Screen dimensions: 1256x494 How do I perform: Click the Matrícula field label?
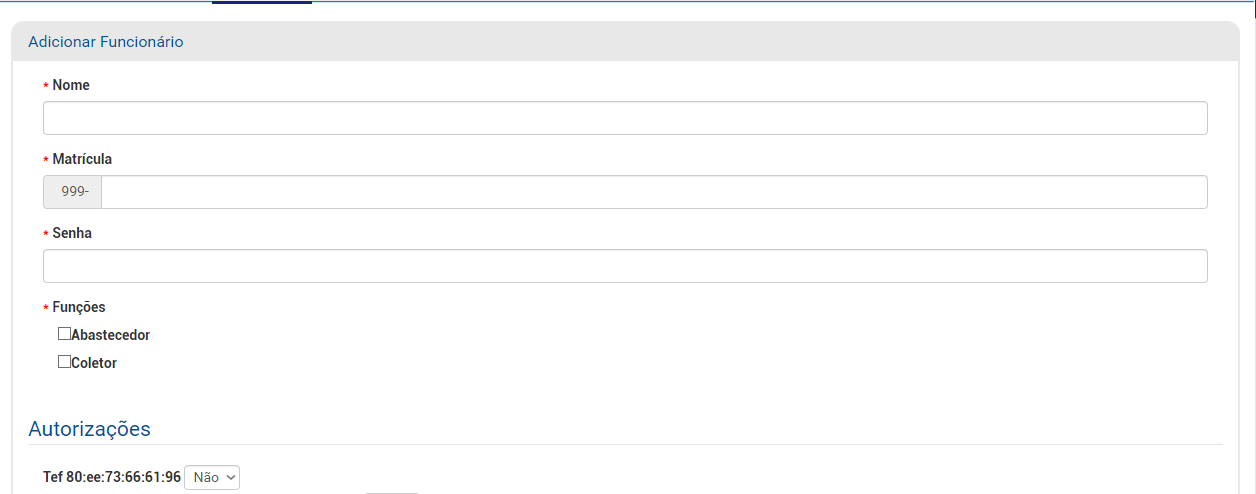[82, 159]
